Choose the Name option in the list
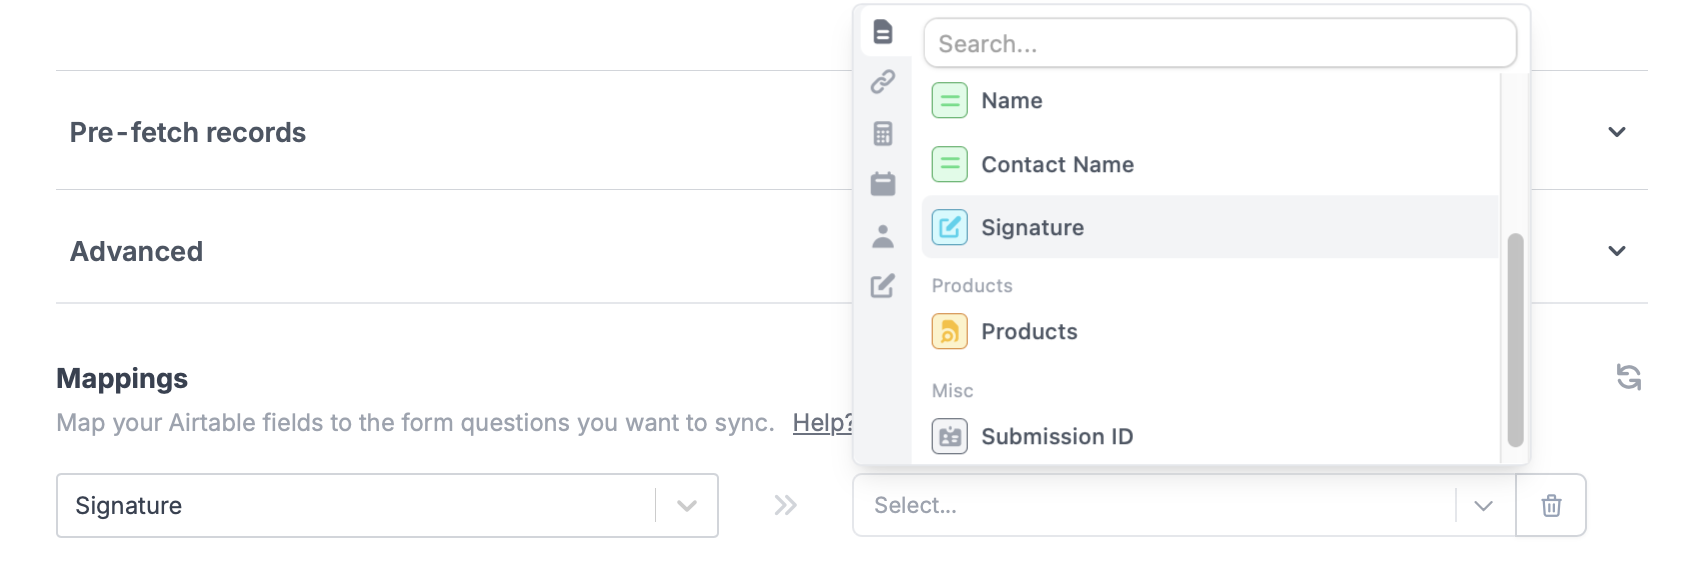This screenshot has width=1706, height=564. click(x=1011, y=101)
